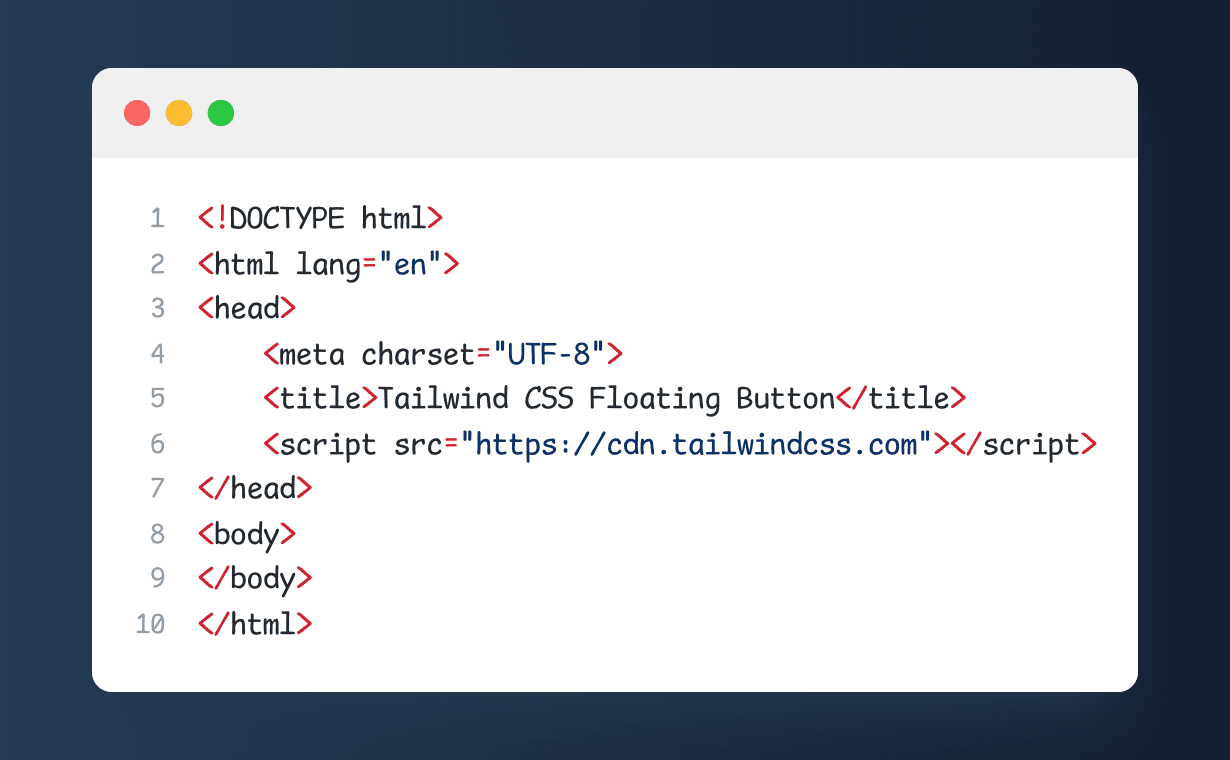
Task: Click the closing head tag
Action: coord(255,489)
